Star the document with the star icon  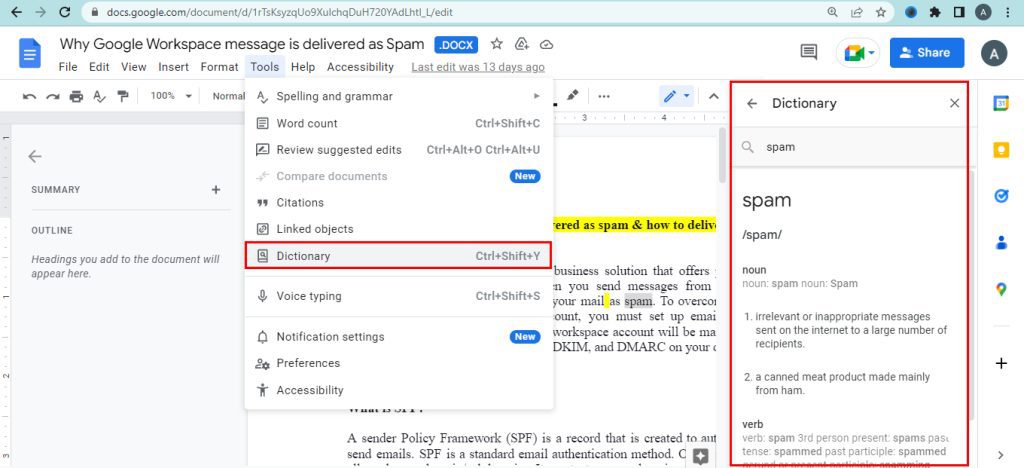pos(497,44)
